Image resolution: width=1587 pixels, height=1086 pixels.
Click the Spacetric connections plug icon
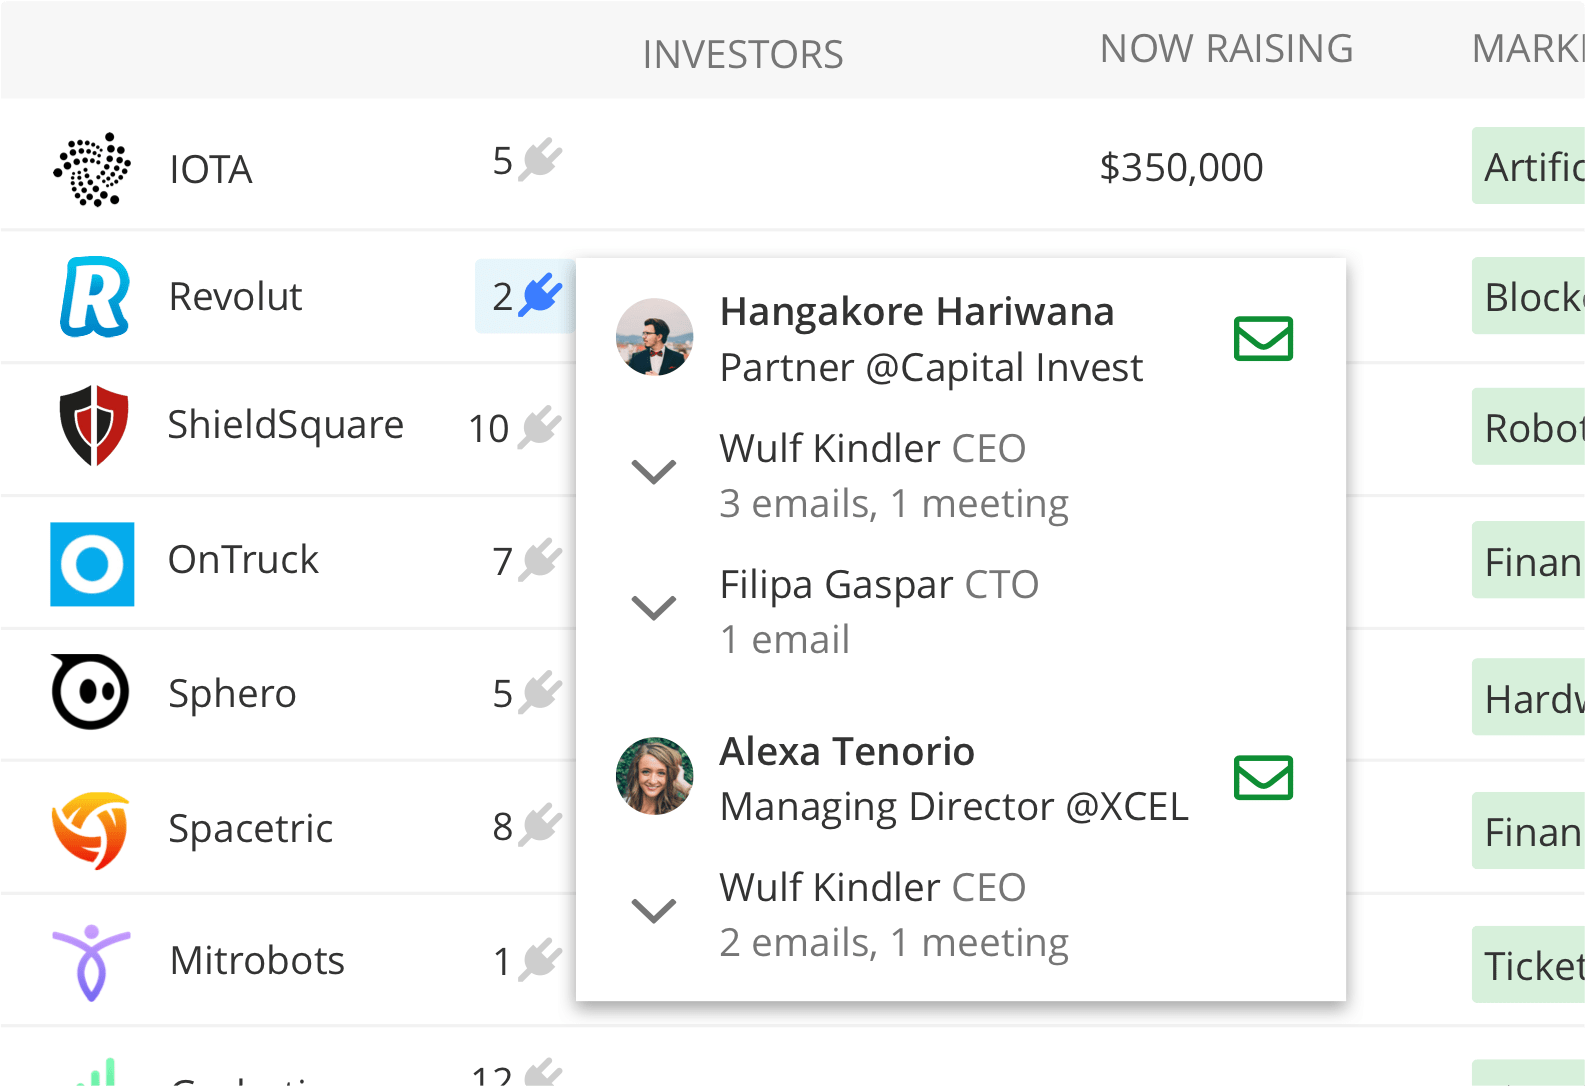point(540,826)
